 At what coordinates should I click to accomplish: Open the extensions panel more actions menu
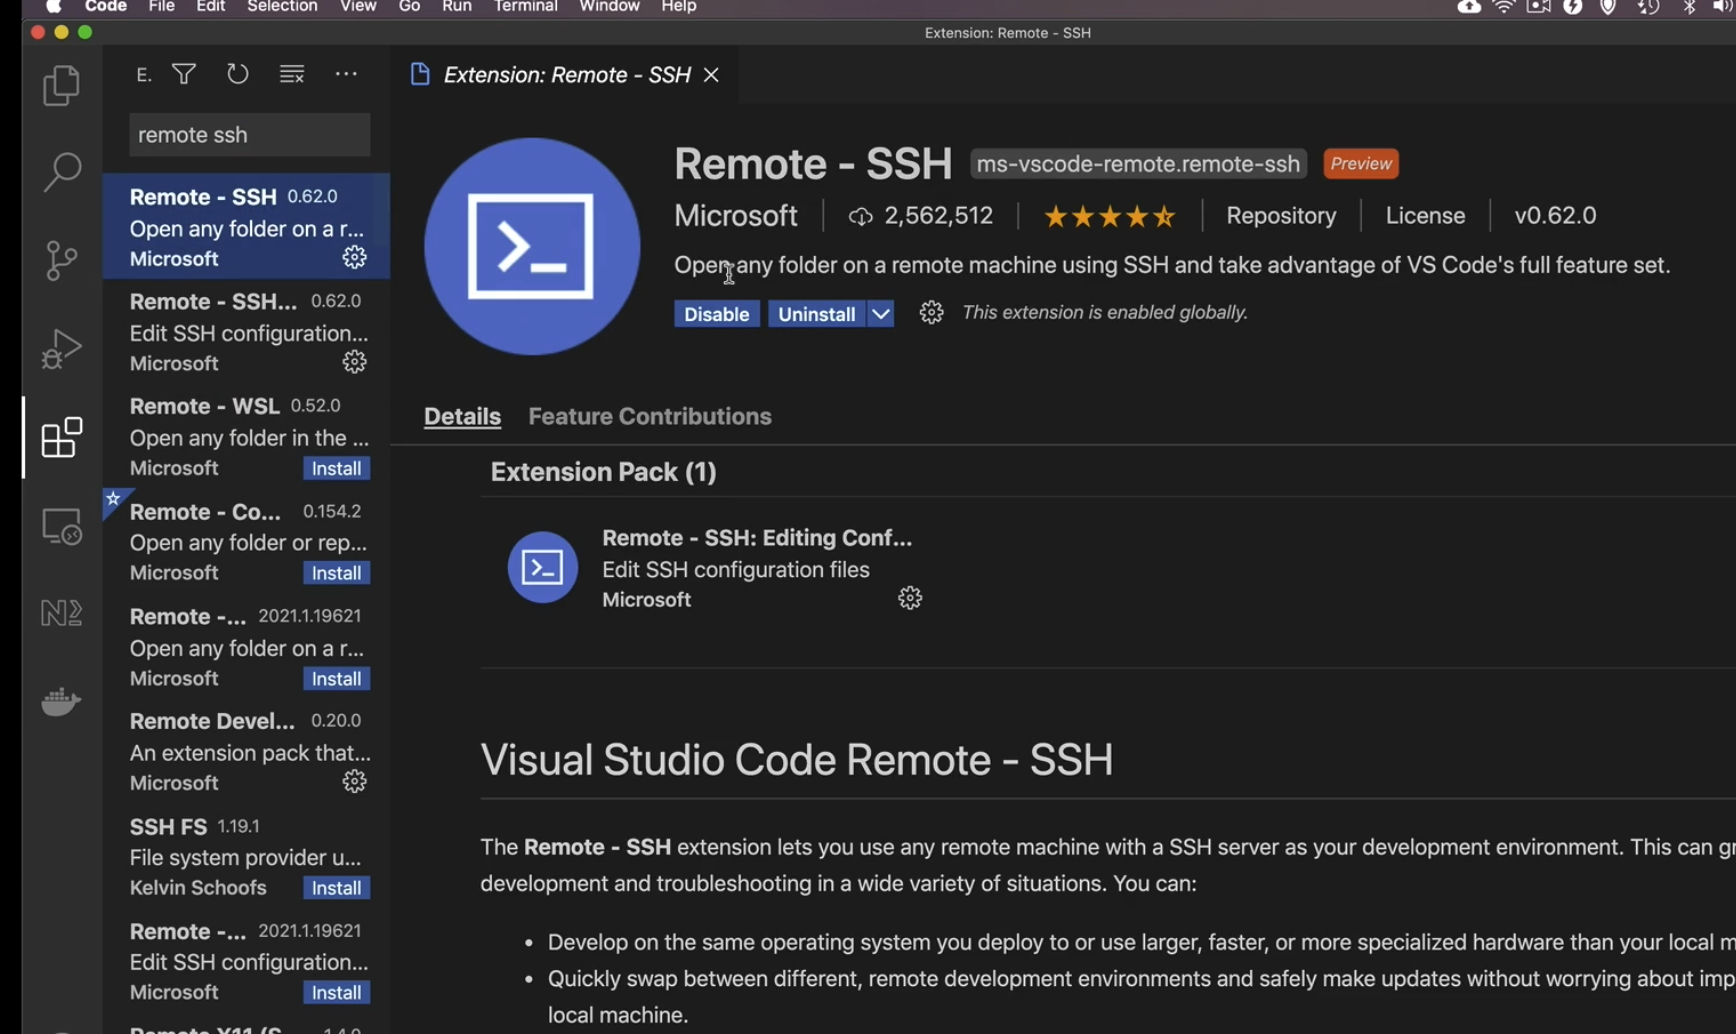coord(346,74)
